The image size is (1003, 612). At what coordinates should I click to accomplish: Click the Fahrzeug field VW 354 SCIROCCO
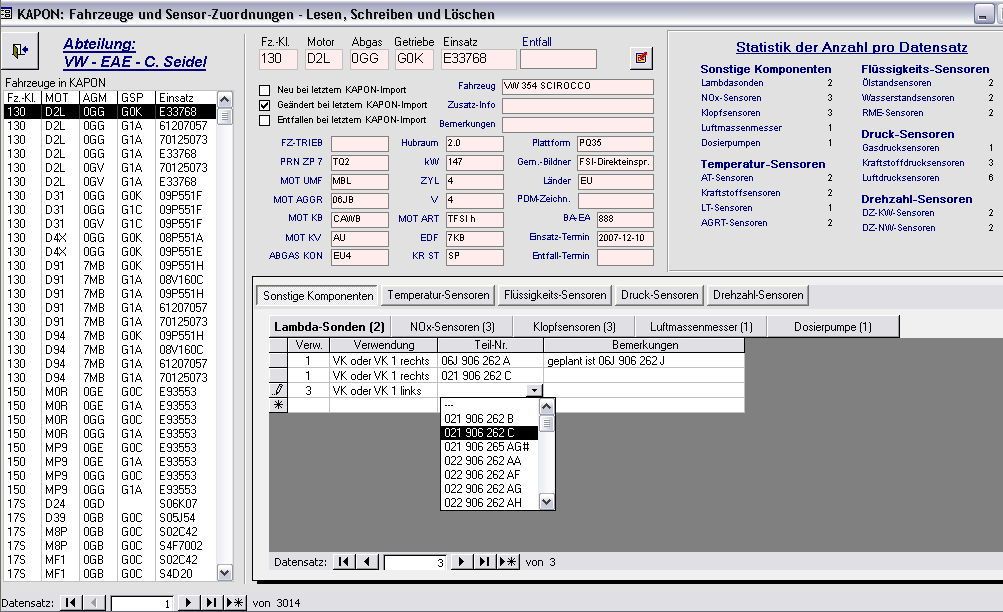click(578, 86)
